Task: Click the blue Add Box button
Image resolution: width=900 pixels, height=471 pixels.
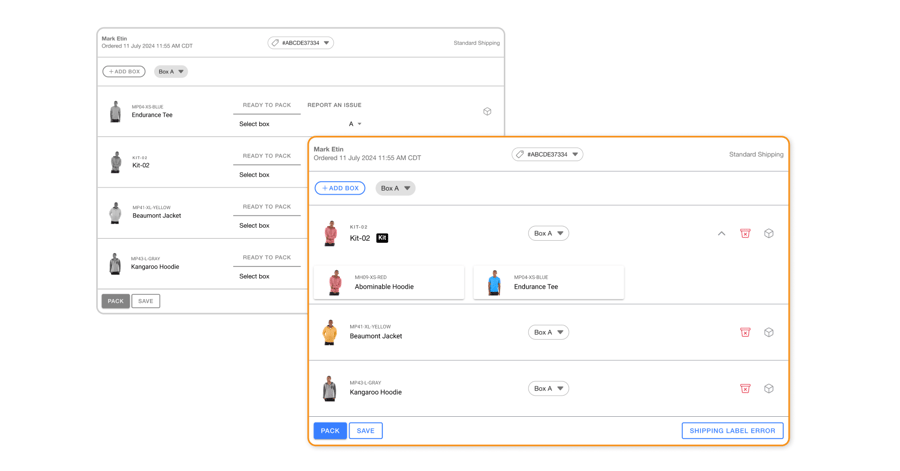Action: 340,188
